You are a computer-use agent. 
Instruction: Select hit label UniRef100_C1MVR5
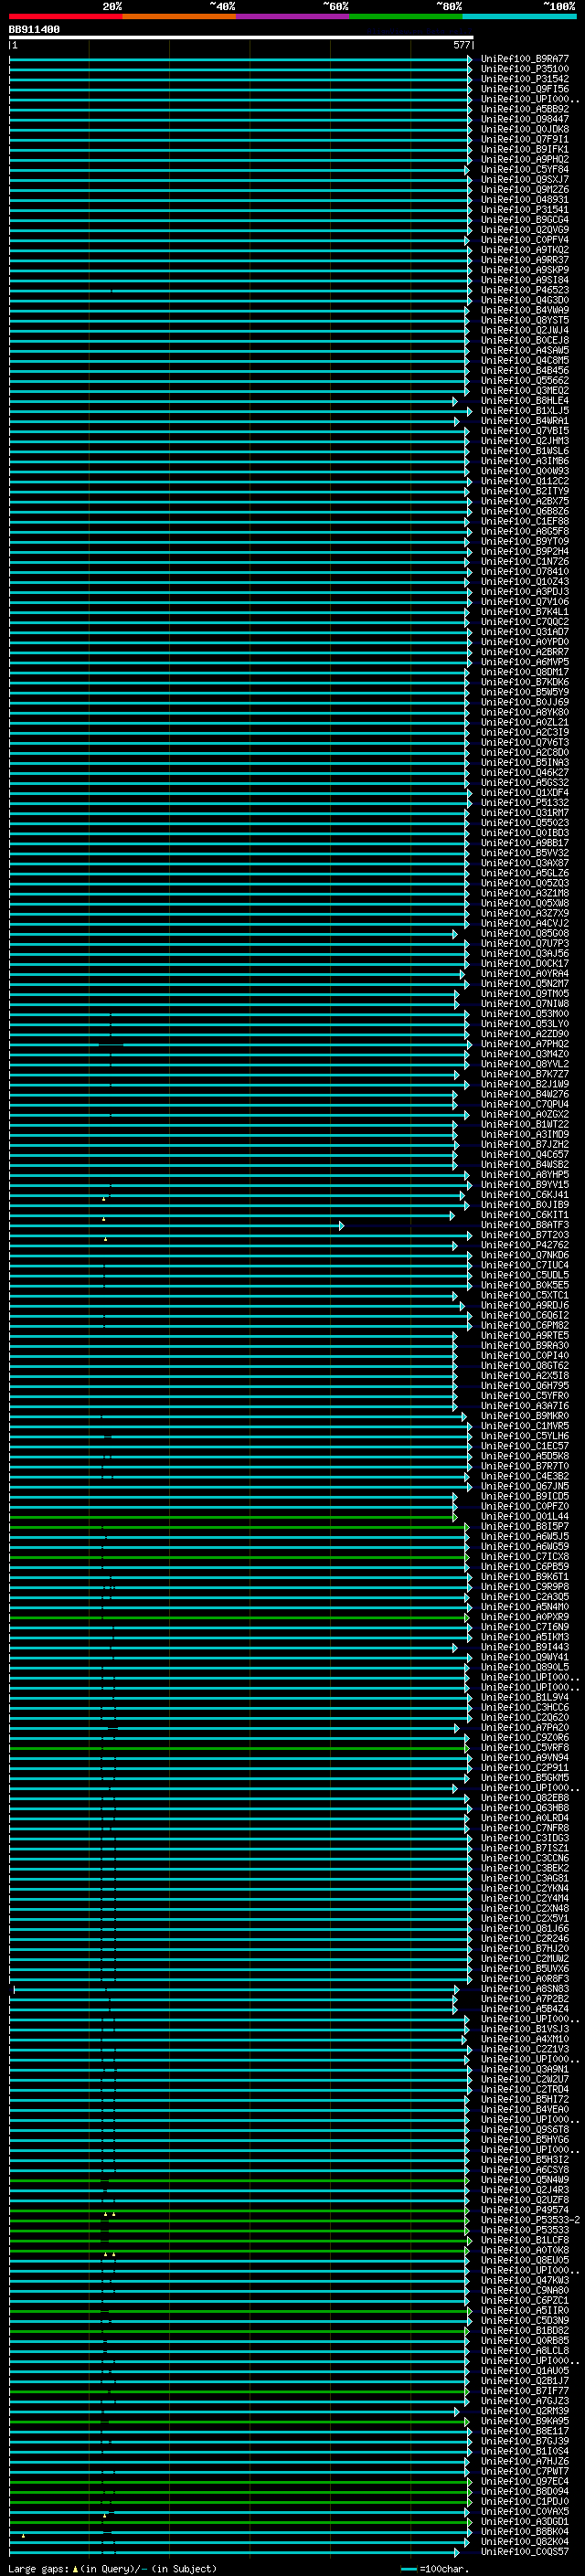point(525,1426)
